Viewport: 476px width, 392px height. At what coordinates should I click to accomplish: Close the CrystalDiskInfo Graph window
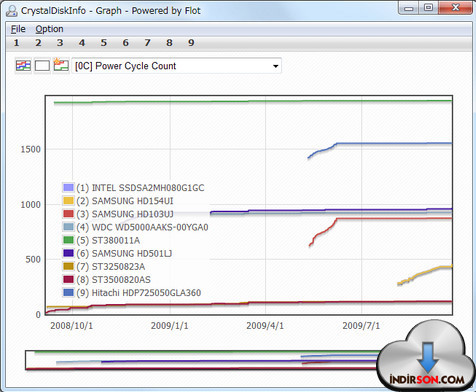[455, 8]
